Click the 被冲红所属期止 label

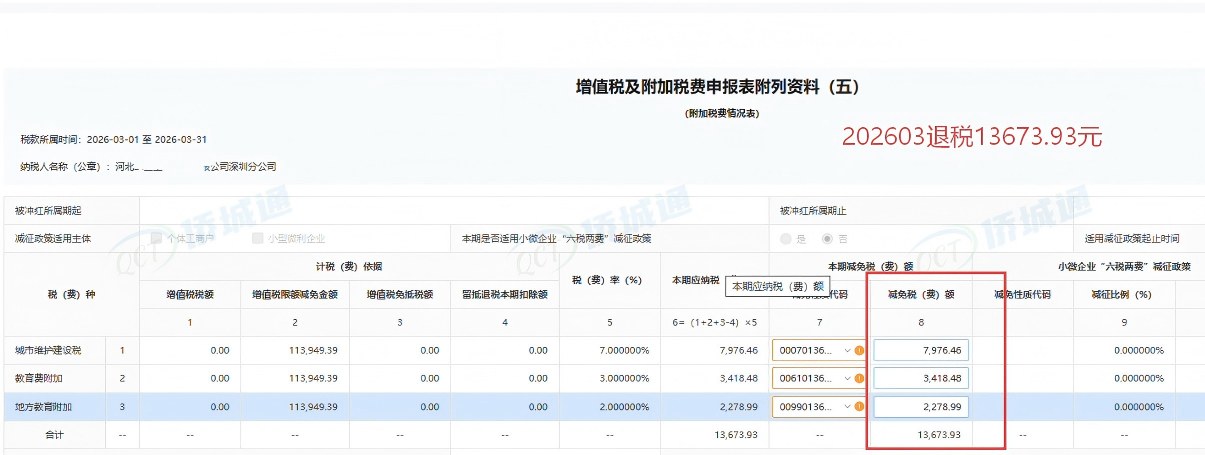click(x=813, y=211)
